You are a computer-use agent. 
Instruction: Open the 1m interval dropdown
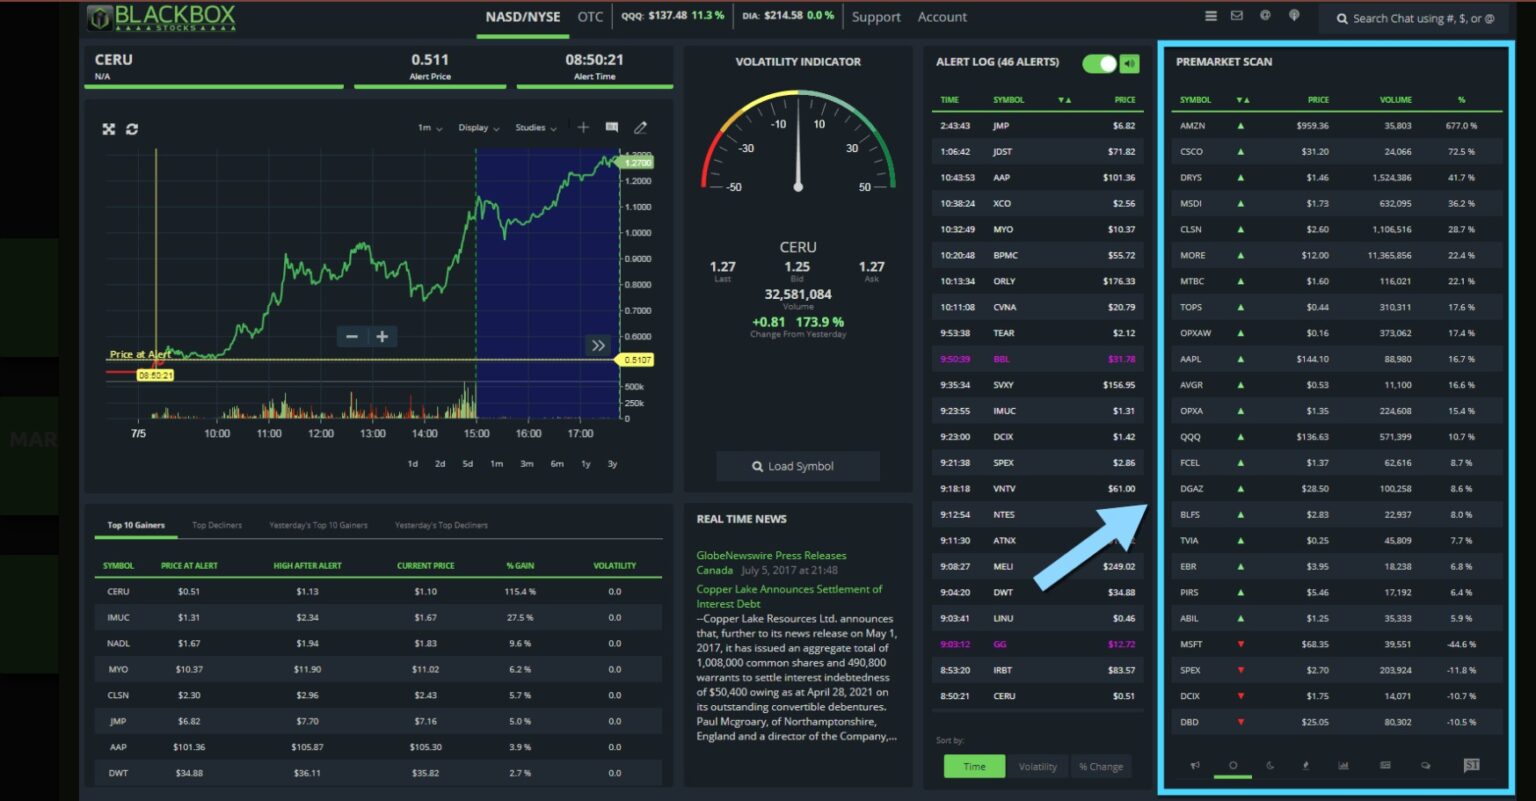430,128
